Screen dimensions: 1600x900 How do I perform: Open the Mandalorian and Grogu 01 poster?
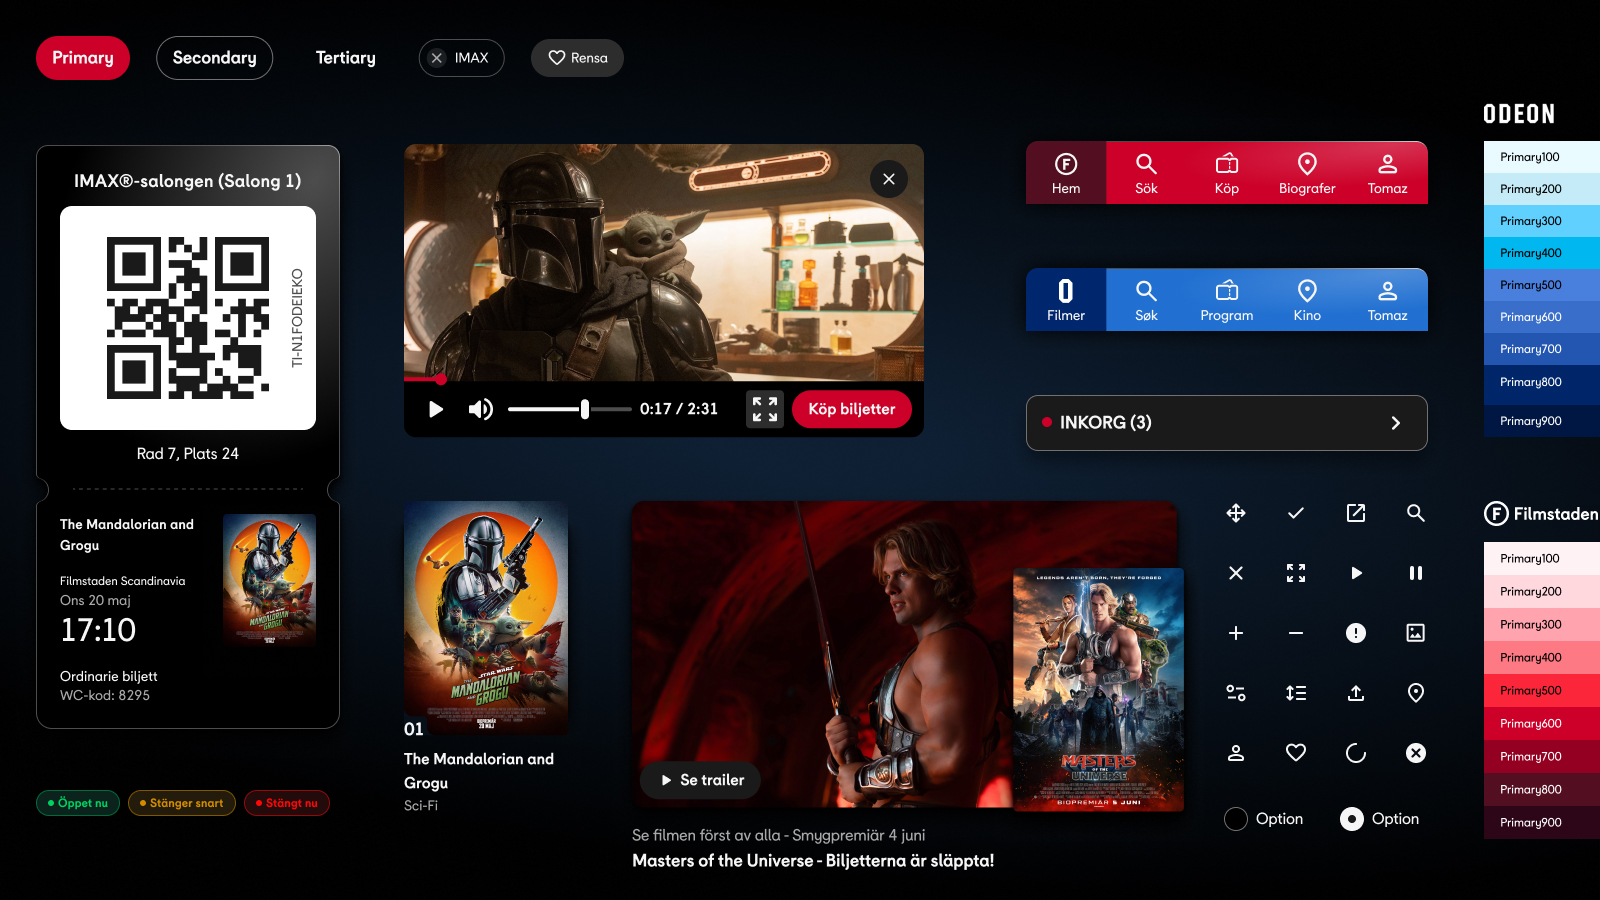tap(486, 618)
